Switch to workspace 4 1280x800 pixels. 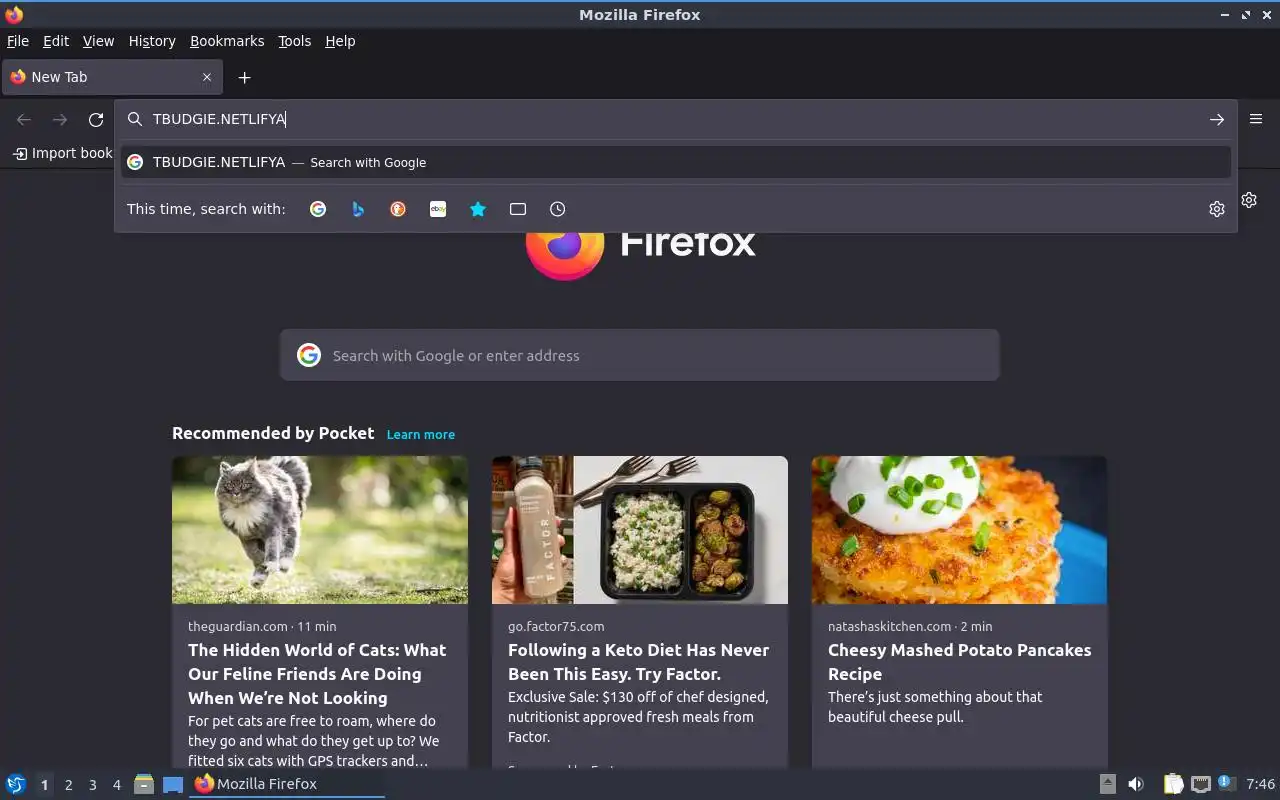pos(116,785)
